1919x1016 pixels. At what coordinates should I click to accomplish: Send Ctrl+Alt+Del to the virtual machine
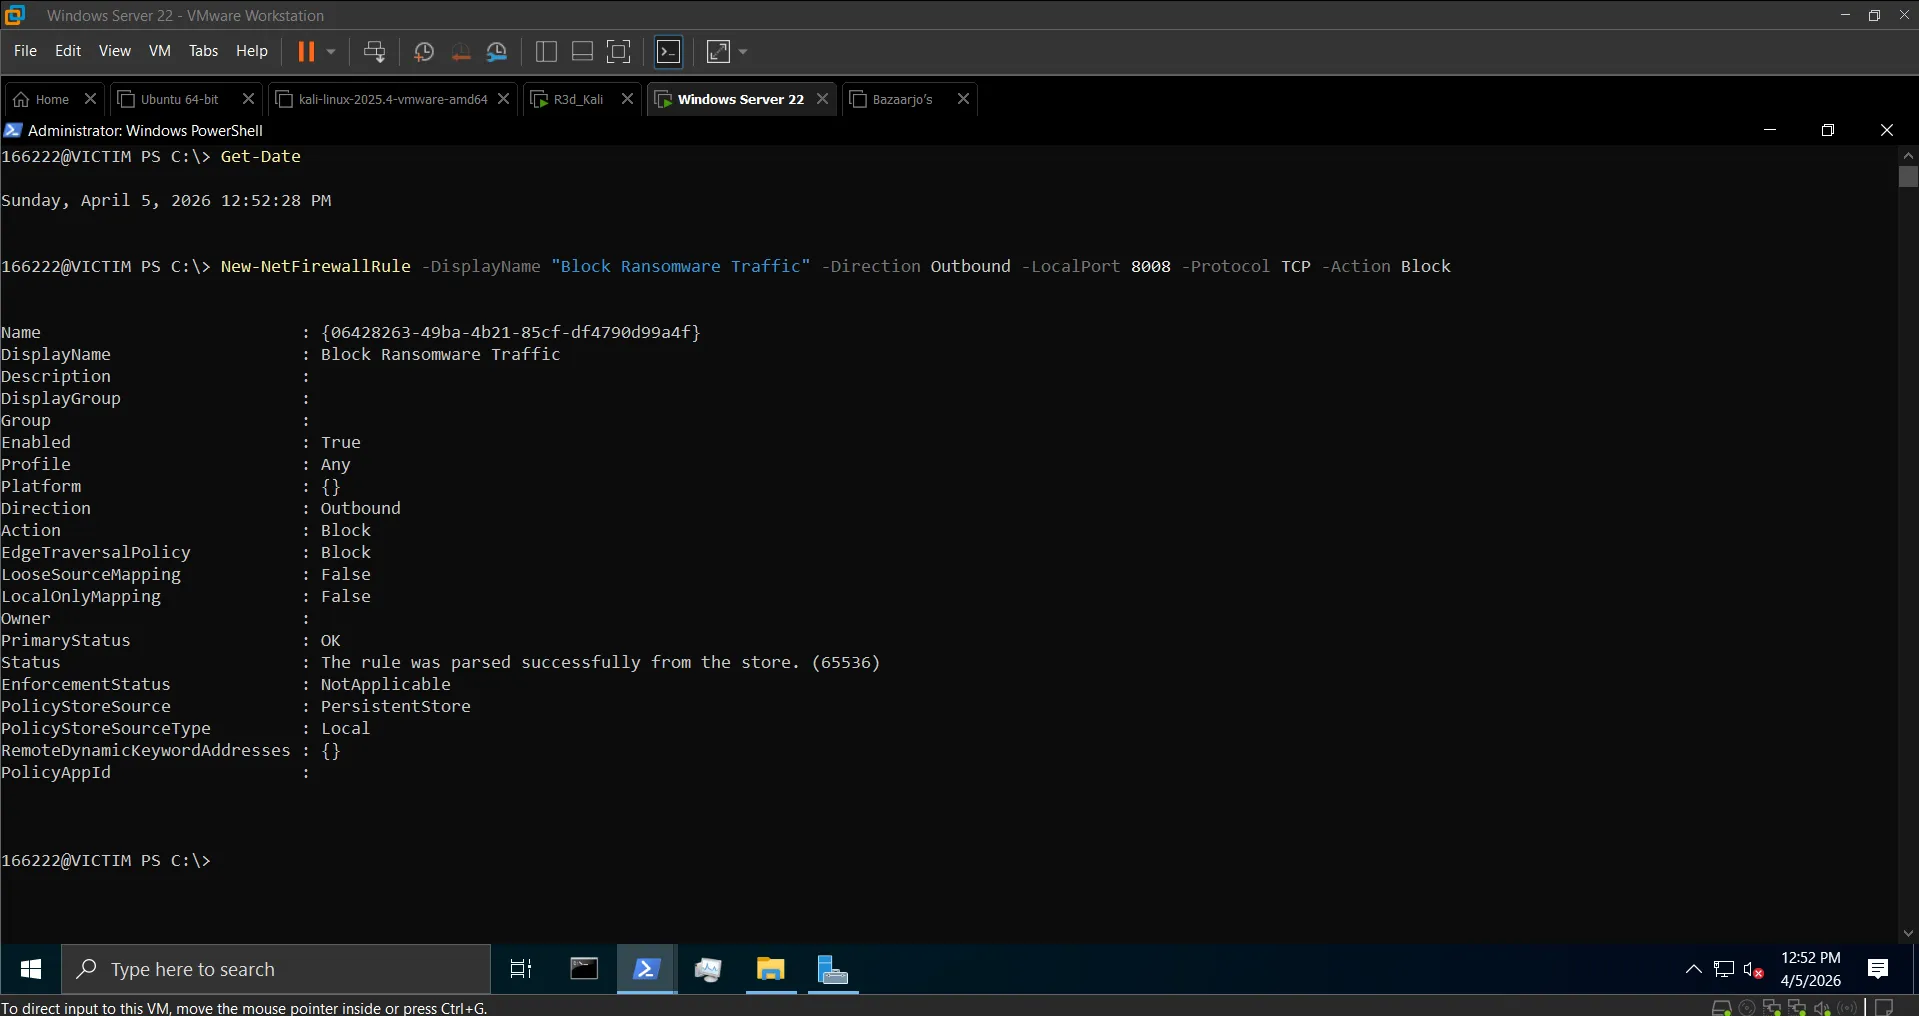pos(375,52)
